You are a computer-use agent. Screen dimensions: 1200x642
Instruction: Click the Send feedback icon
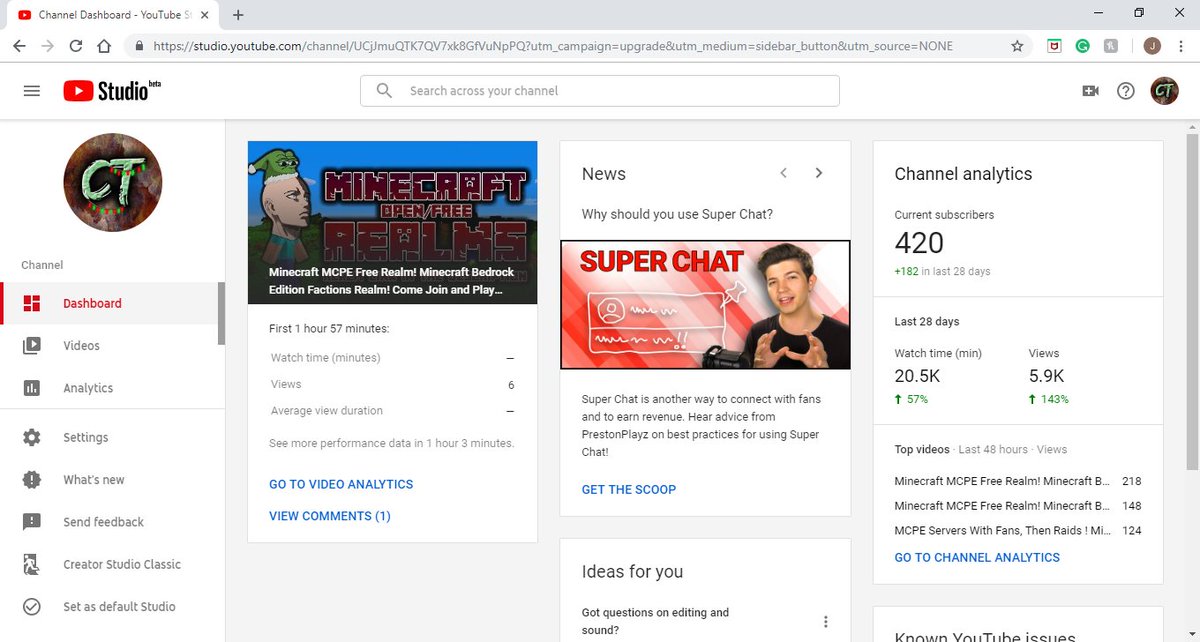[x=32, y=522]
